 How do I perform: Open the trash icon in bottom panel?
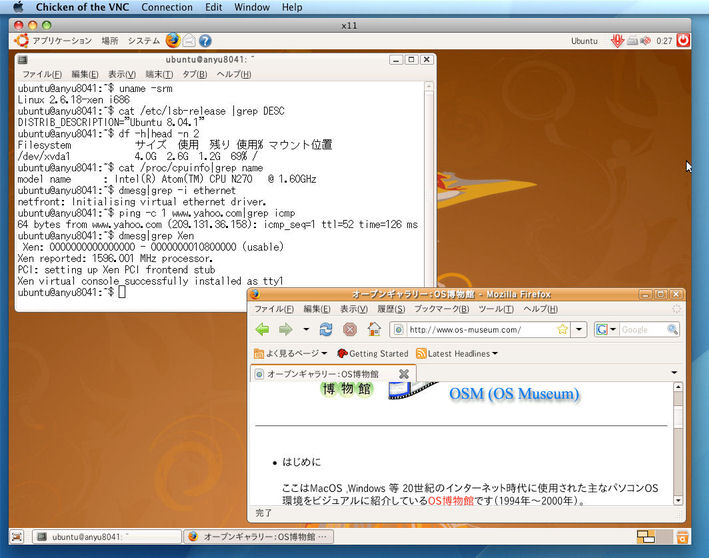(682, 537)
